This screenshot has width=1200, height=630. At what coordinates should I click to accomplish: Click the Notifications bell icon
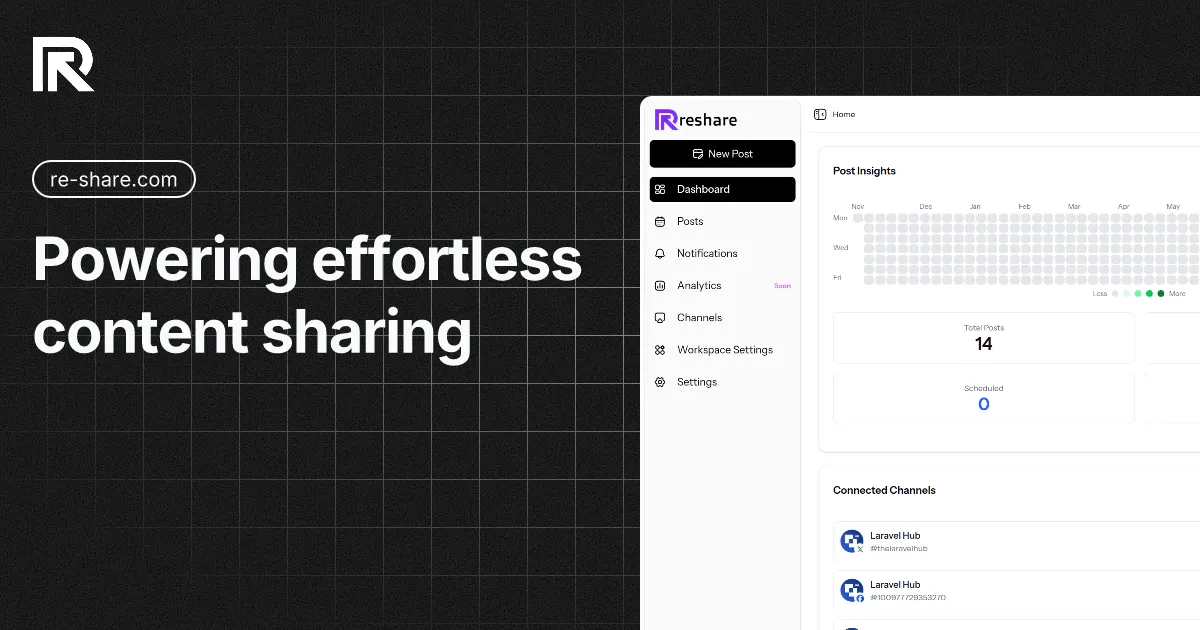[x=660, y=253]
